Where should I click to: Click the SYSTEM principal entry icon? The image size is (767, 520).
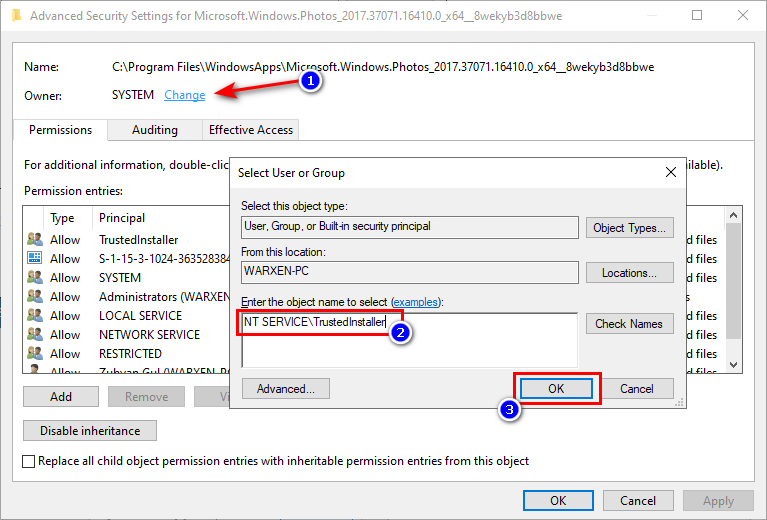(35, 278)
